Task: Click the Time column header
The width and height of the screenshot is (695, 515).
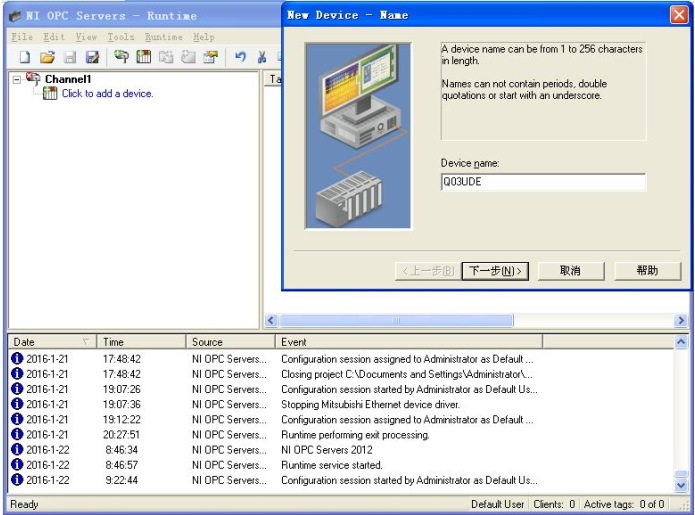Action: pos(141,342)
